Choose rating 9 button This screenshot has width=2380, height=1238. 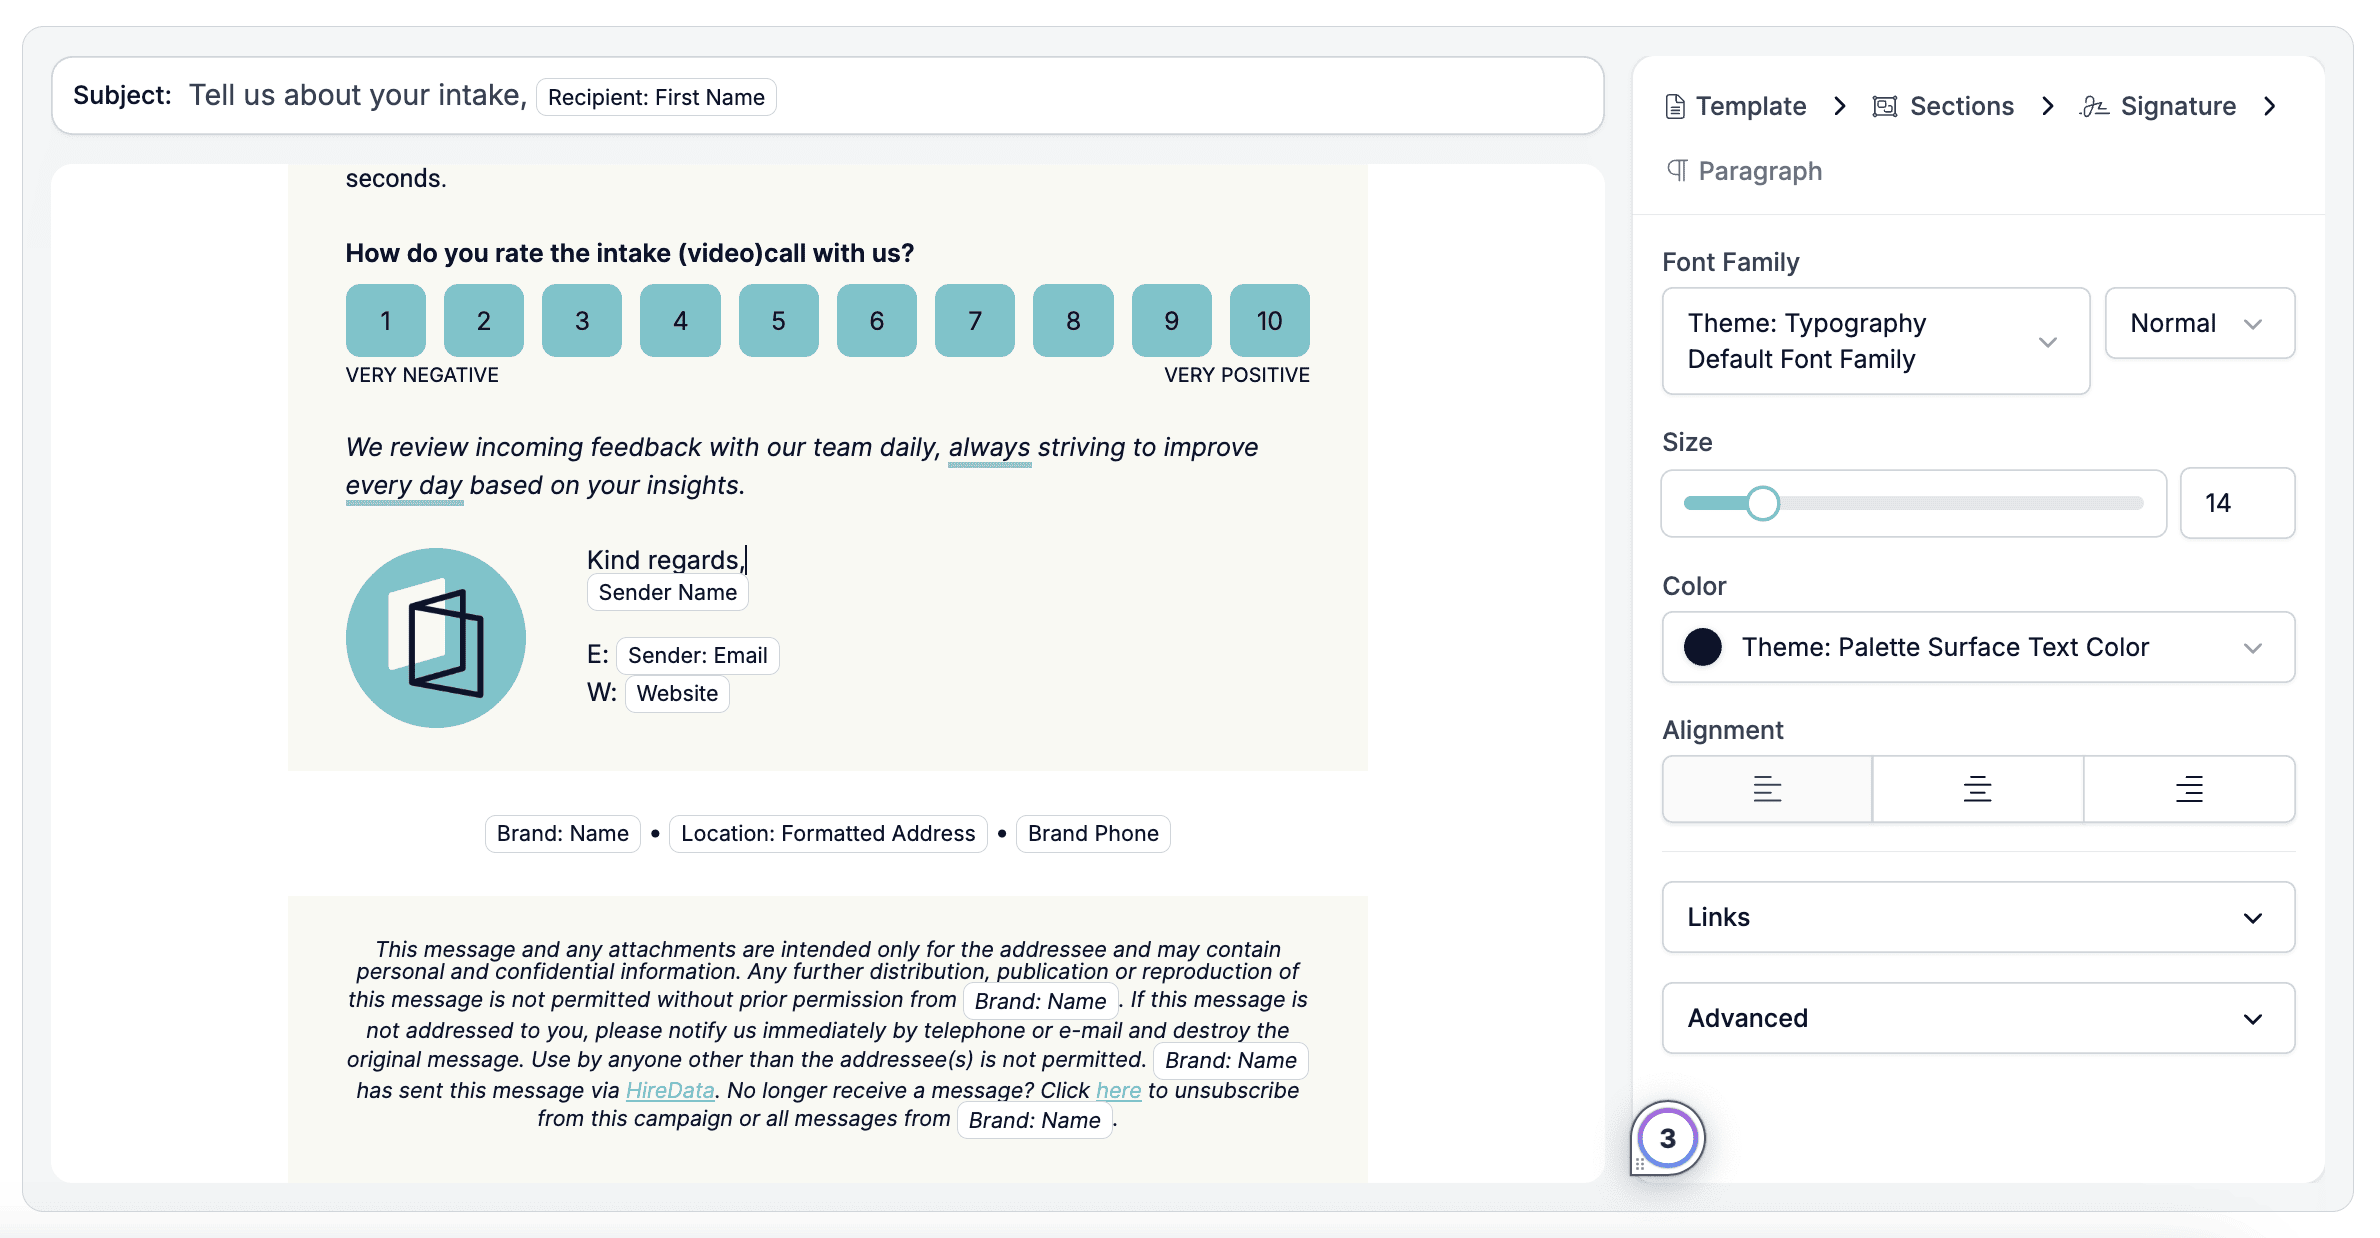(1172, 321)
